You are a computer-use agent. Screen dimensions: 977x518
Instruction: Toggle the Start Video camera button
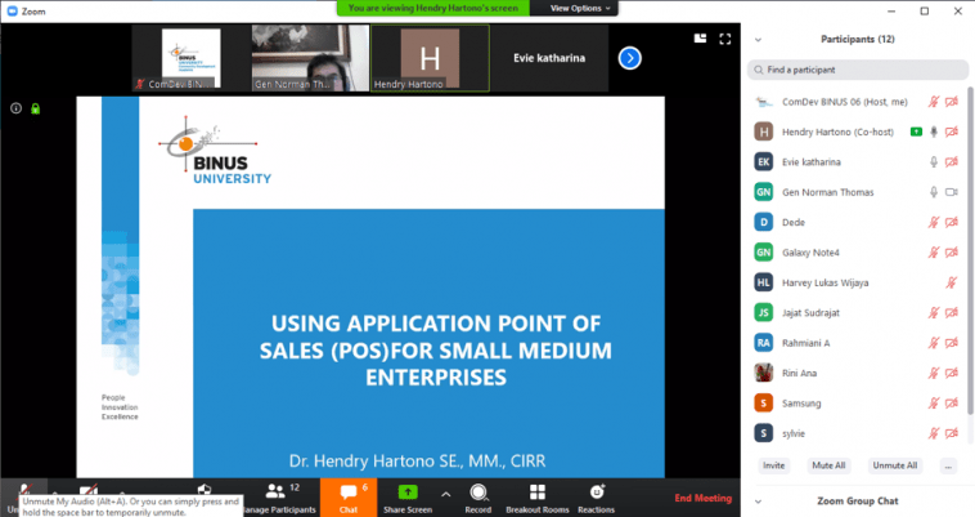coord(88,490)
